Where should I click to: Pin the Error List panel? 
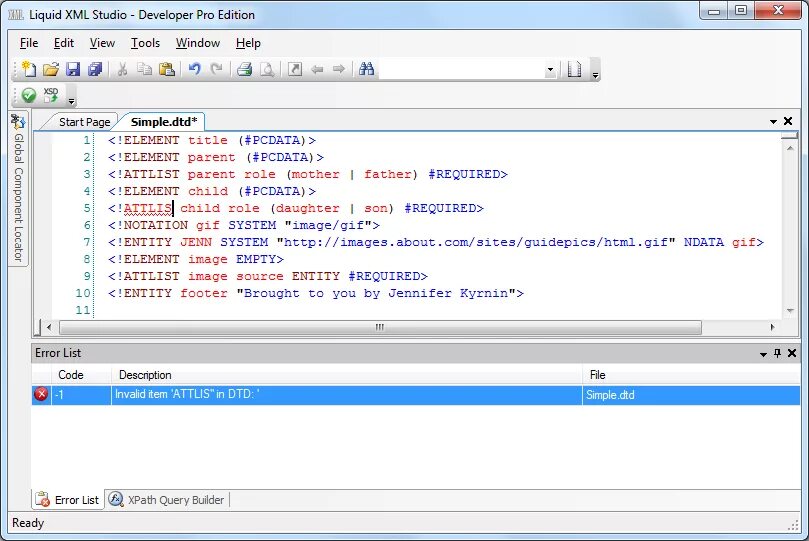click(777, 353)
